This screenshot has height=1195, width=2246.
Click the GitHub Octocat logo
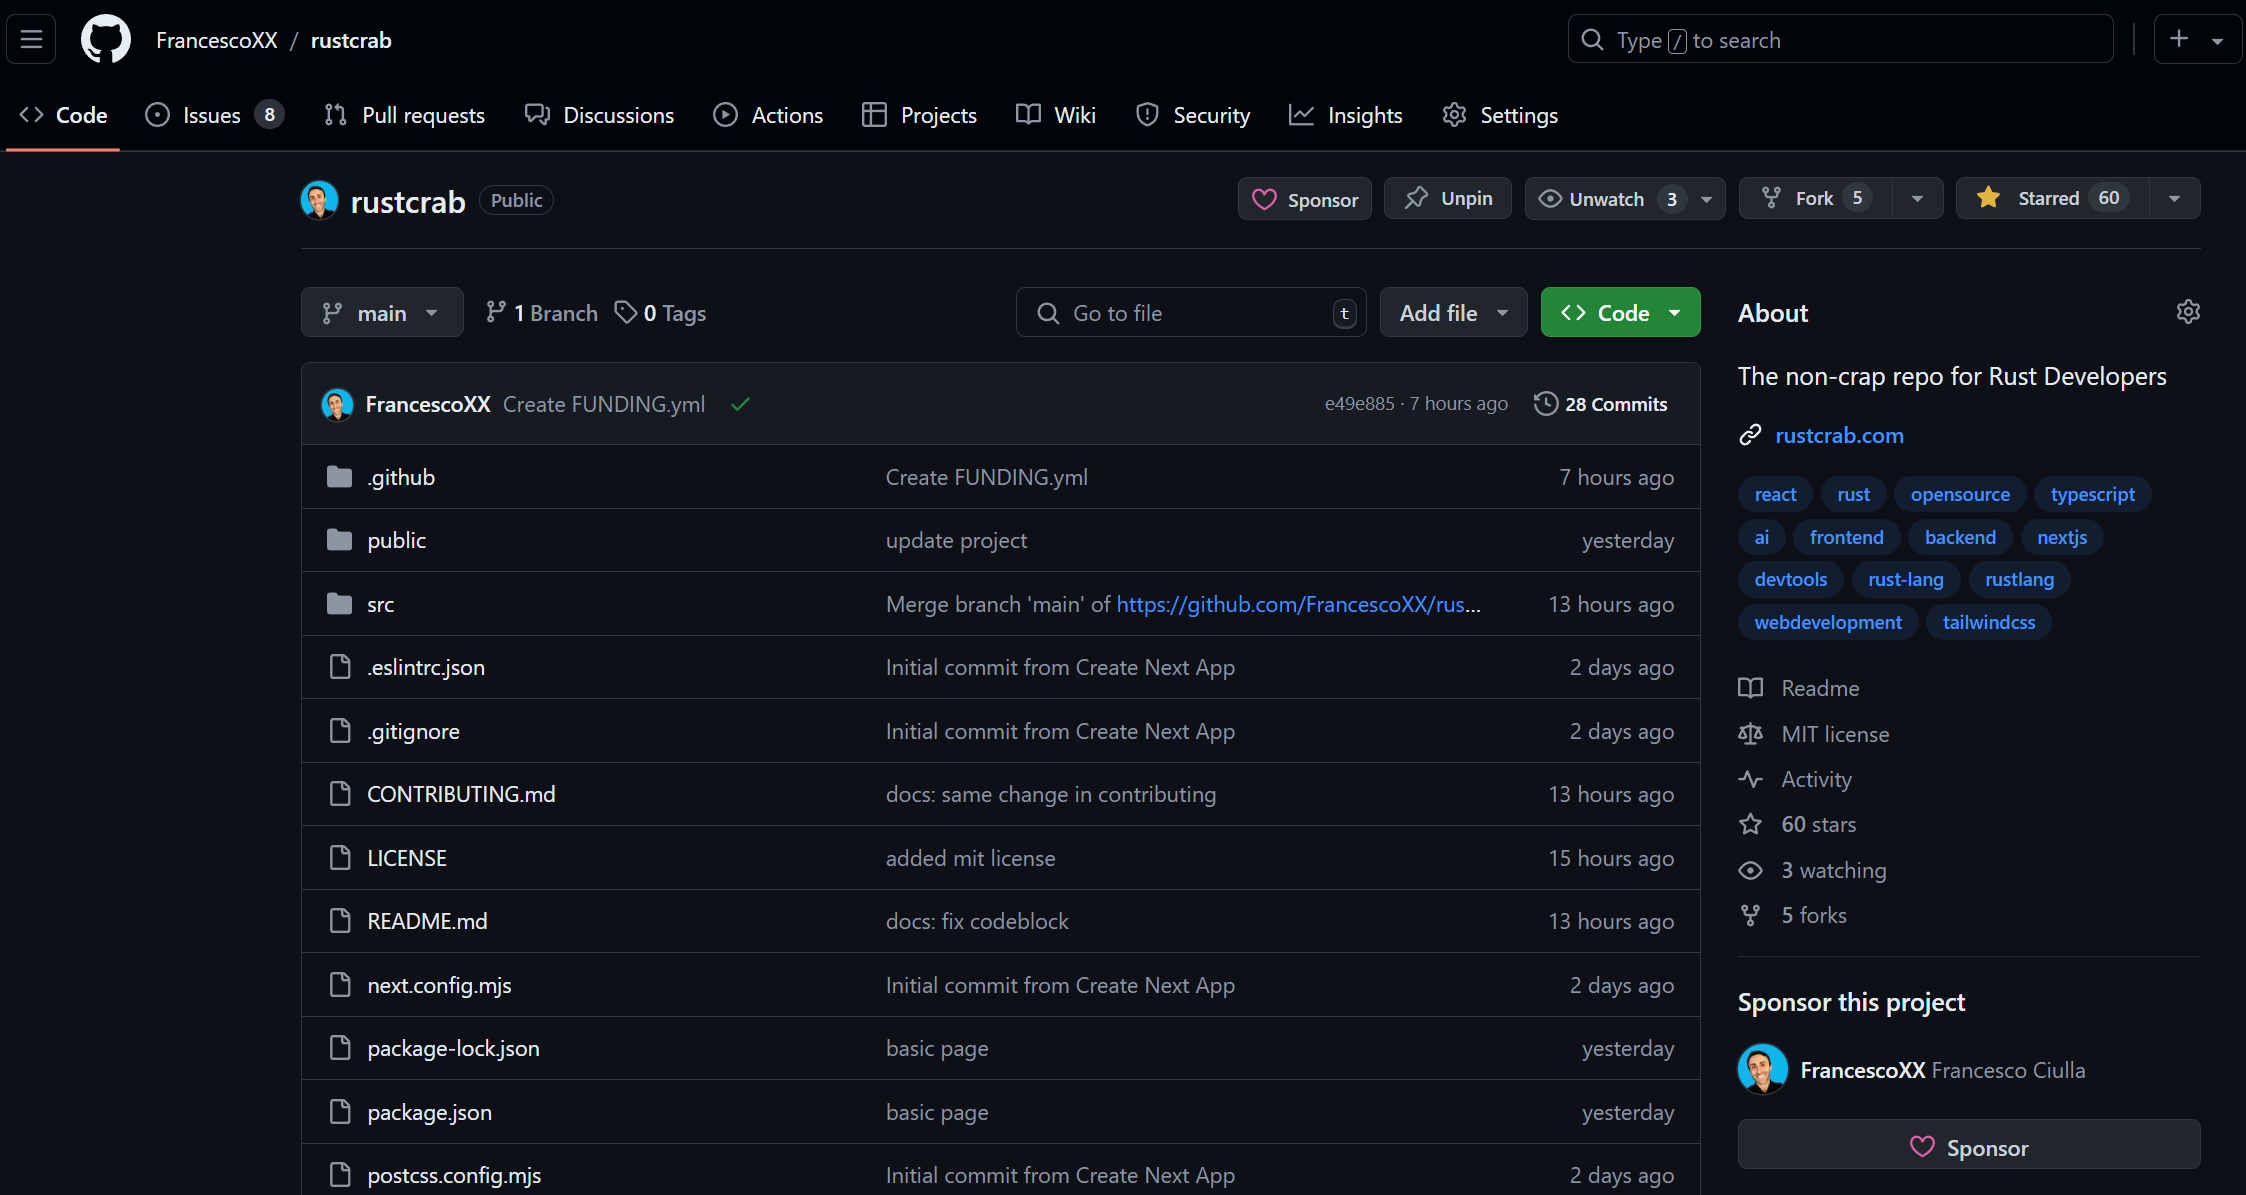click(106, 40)
